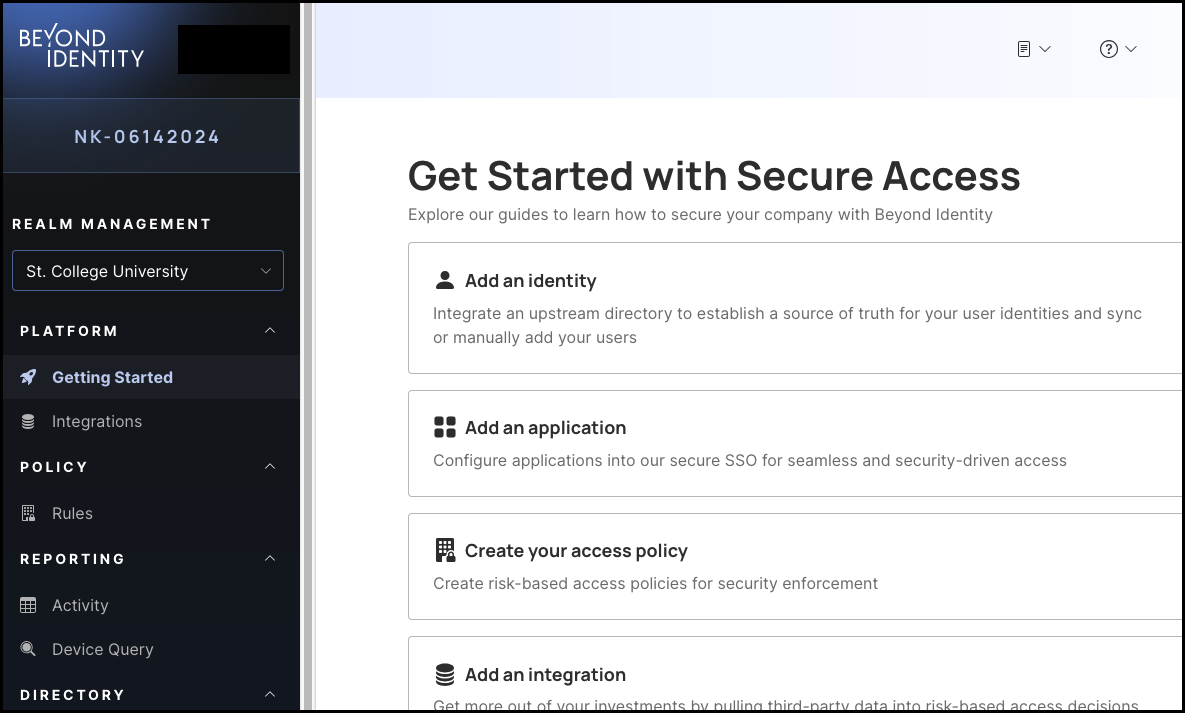
Task: Click the Configure applications into our secure SSO text
Action: point(750,460)
